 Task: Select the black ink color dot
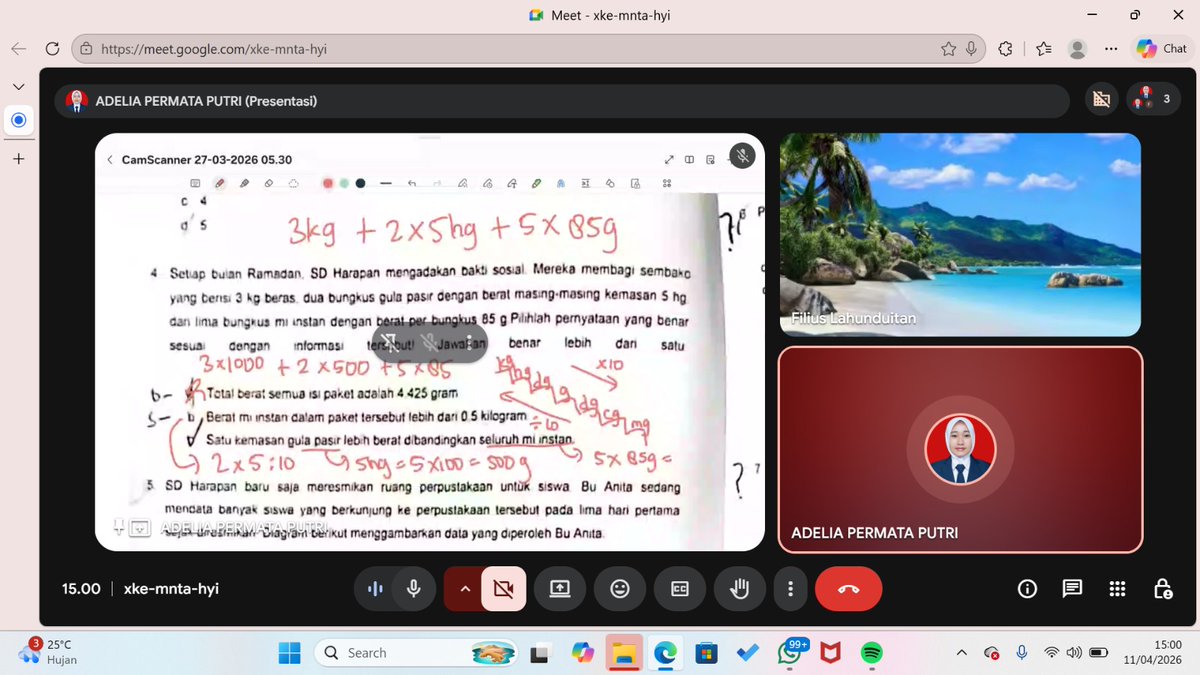click(x=359, y=183)
